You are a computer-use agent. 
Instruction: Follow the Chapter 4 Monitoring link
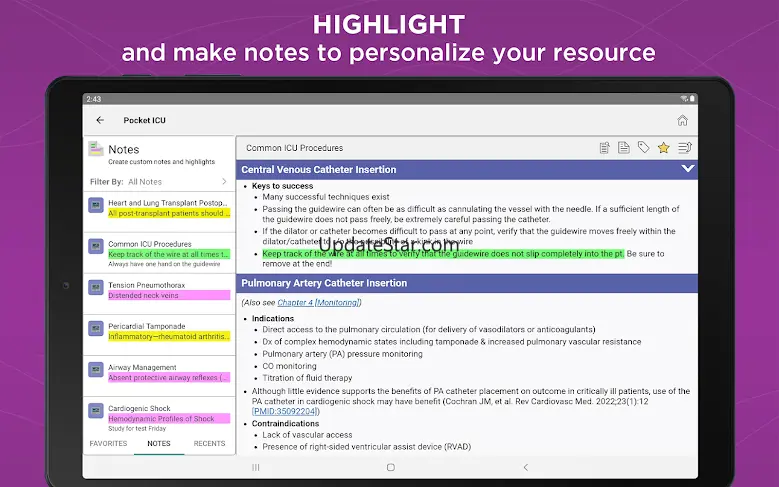point(318,302)
